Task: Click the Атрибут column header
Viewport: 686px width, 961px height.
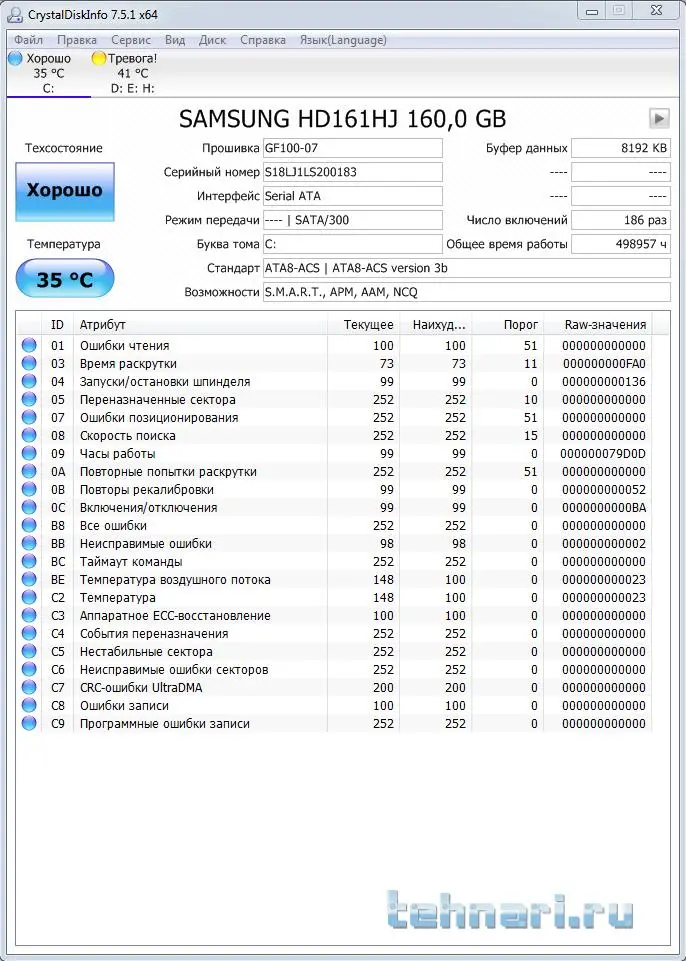Action: tap(200, 324)
